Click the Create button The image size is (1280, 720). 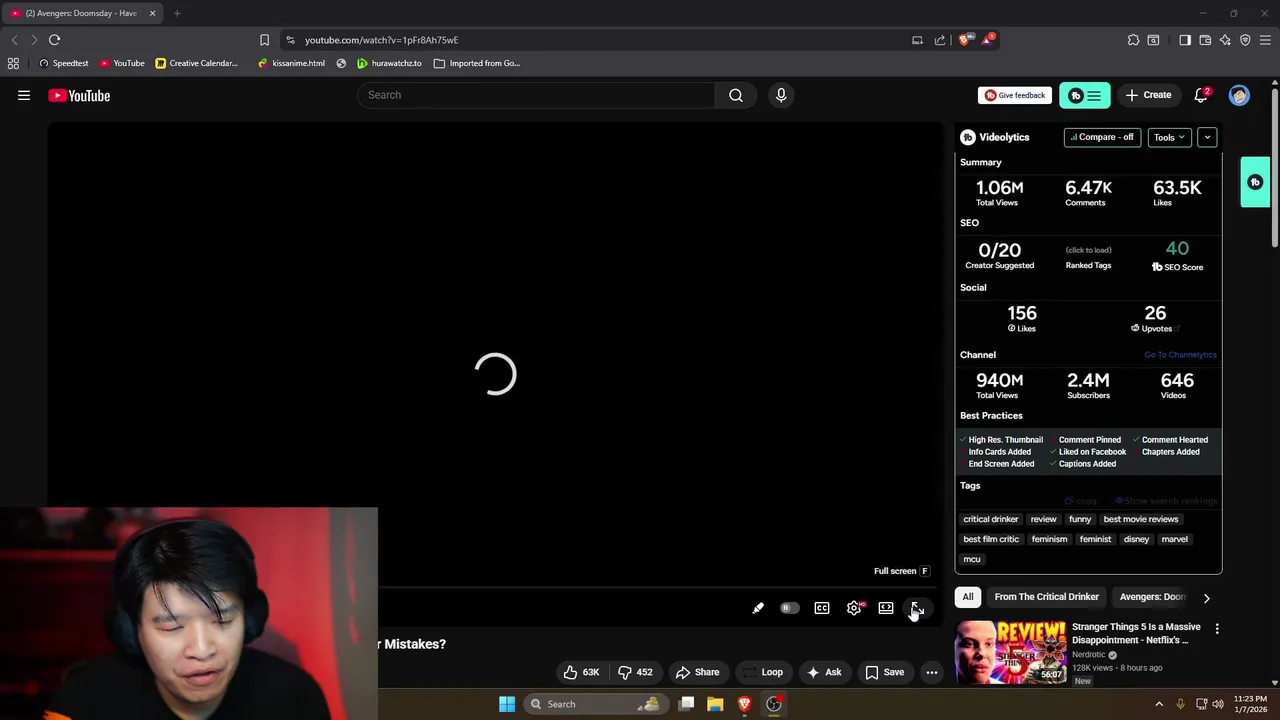(1148, 95)
